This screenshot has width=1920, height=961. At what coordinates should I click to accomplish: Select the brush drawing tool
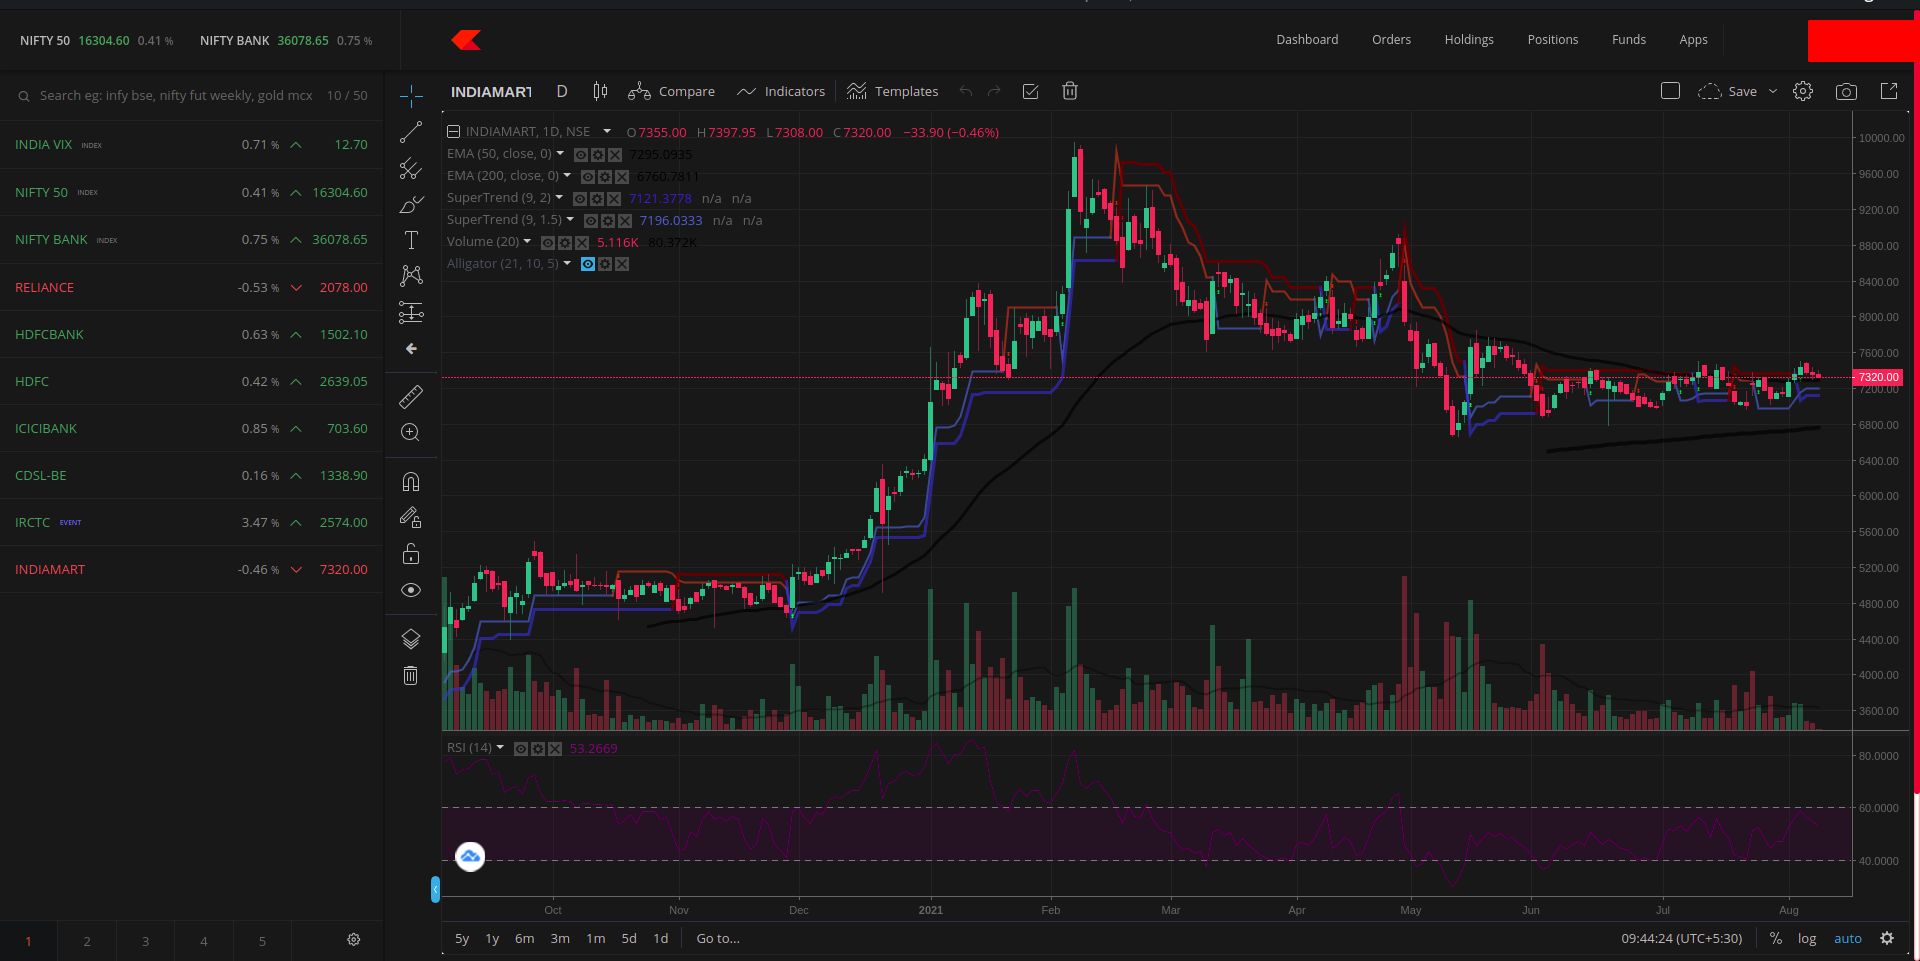click(x=411, y=204)
